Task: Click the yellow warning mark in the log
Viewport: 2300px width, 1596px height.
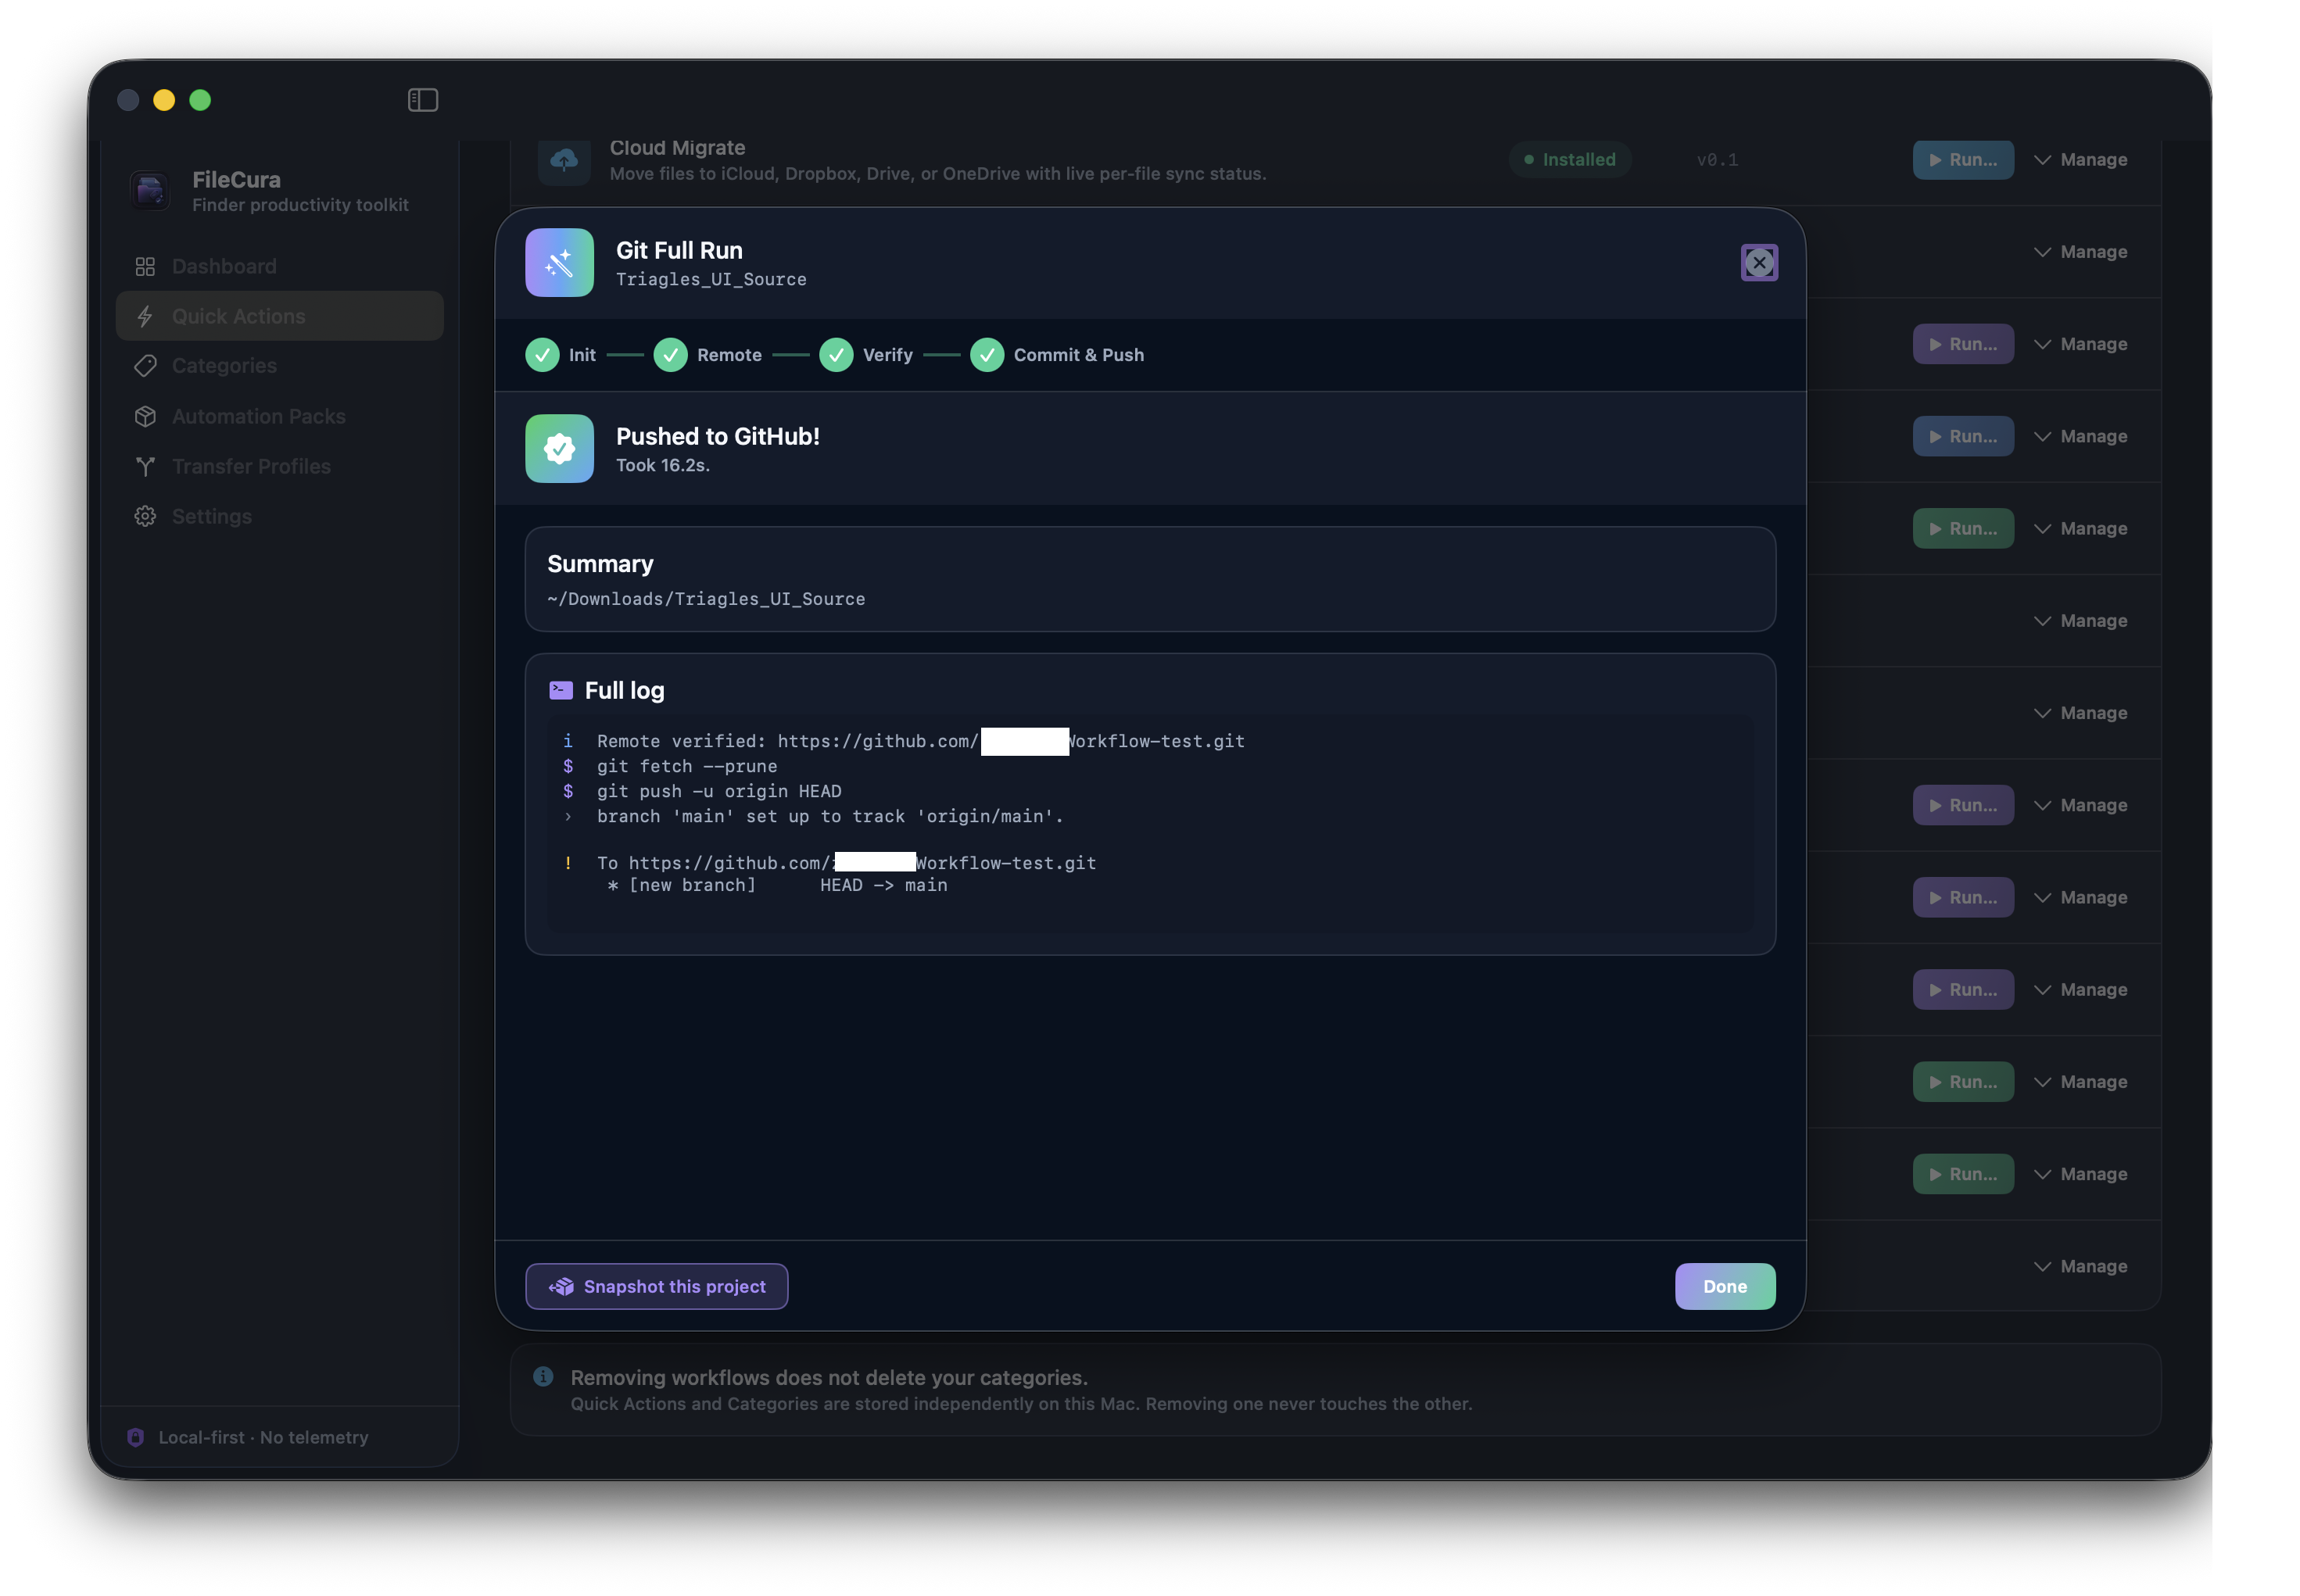Action: tap(568, 863)
